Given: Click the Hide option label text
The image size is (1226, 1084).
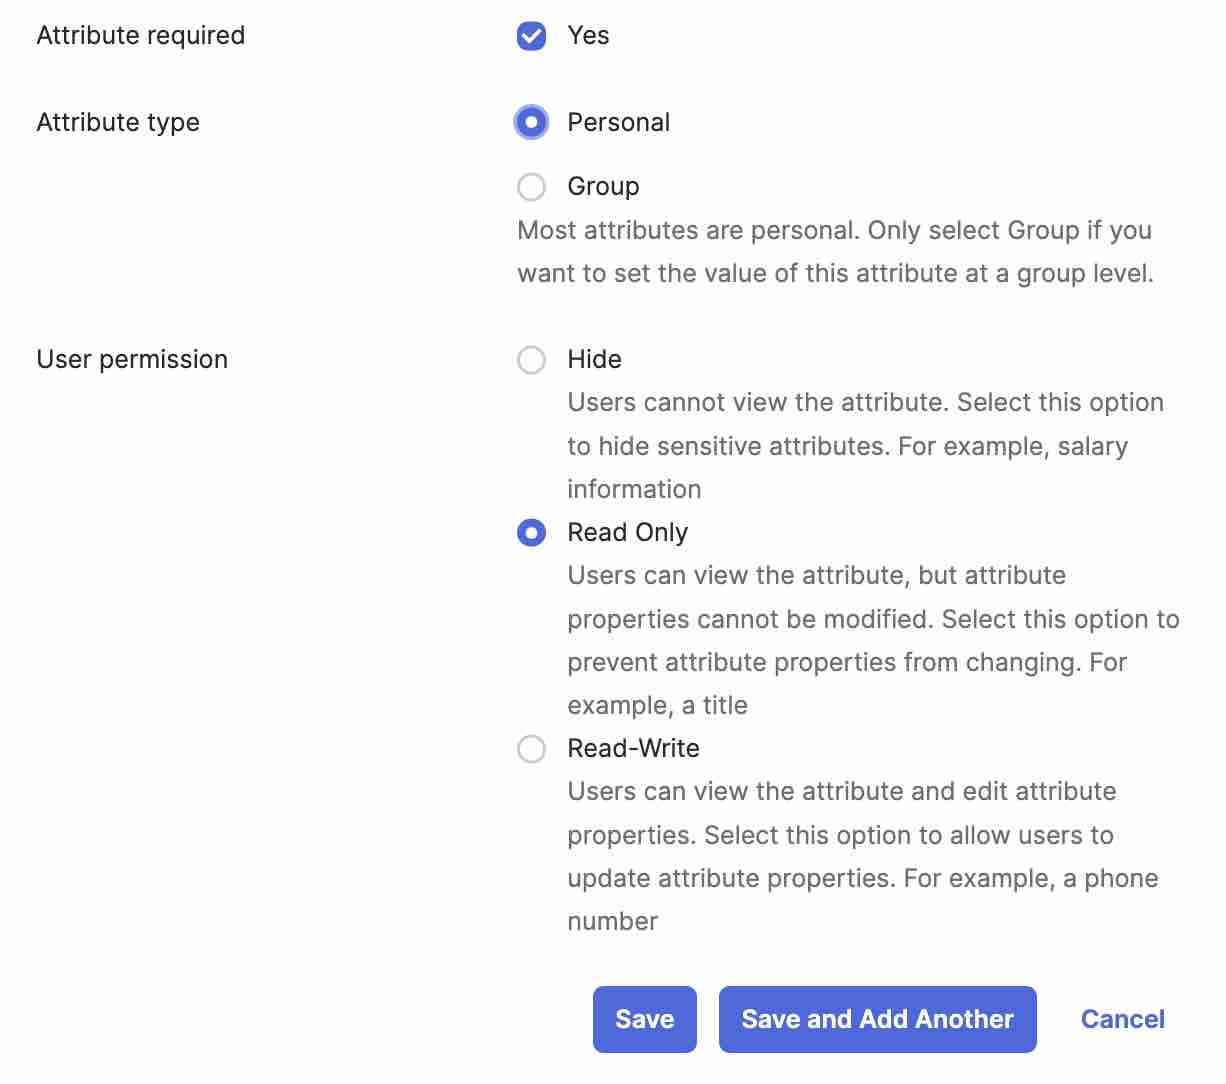Looking at the screenshot, I should (x=594, y=359).
